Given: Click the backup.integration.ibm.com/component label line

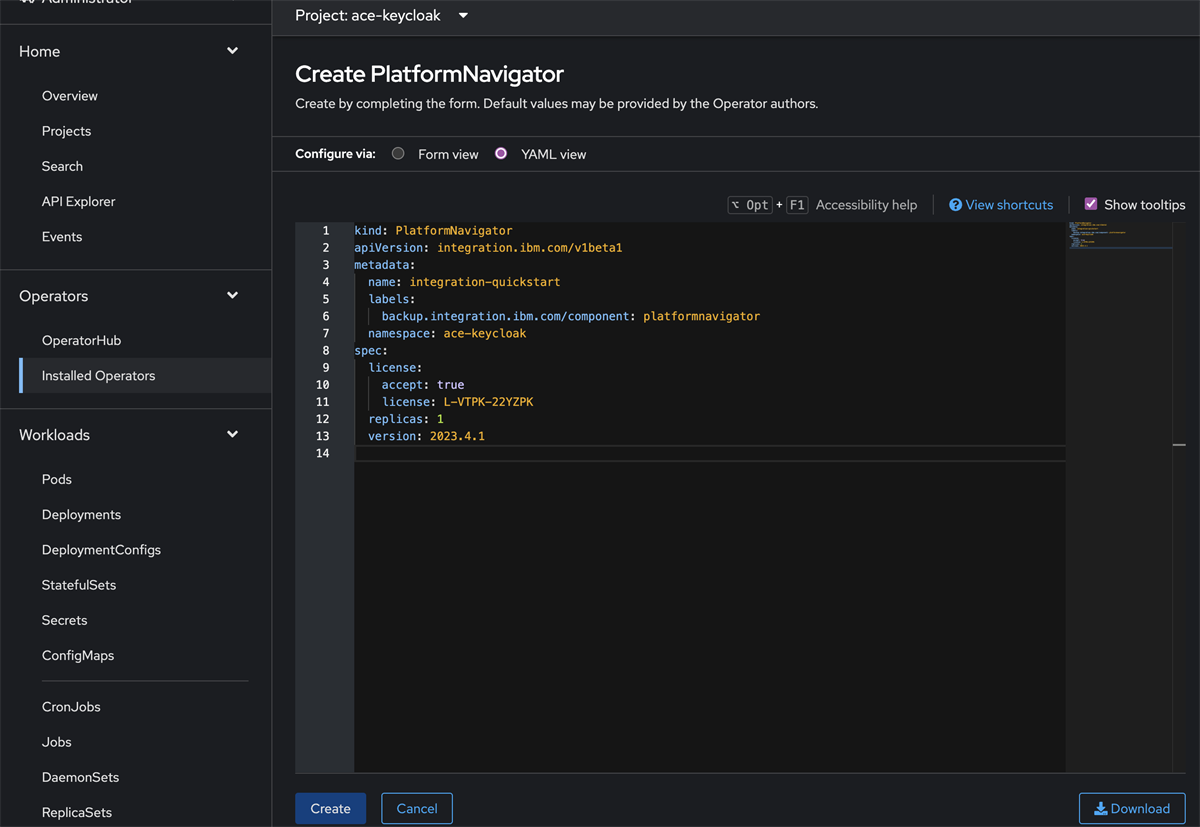Looking at the screenshot, I should click(571, 316).
